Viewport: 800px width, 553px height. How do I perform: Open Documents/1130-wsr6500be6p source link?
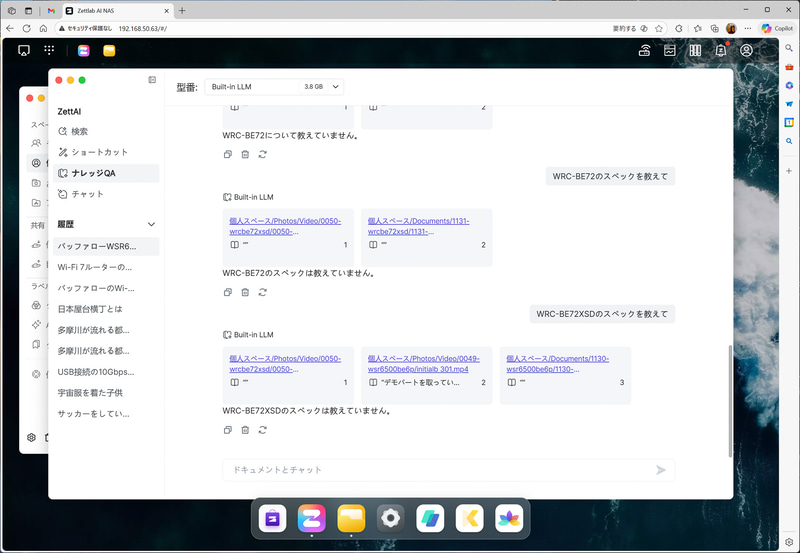pyautogui.click(x=558, y=364)
